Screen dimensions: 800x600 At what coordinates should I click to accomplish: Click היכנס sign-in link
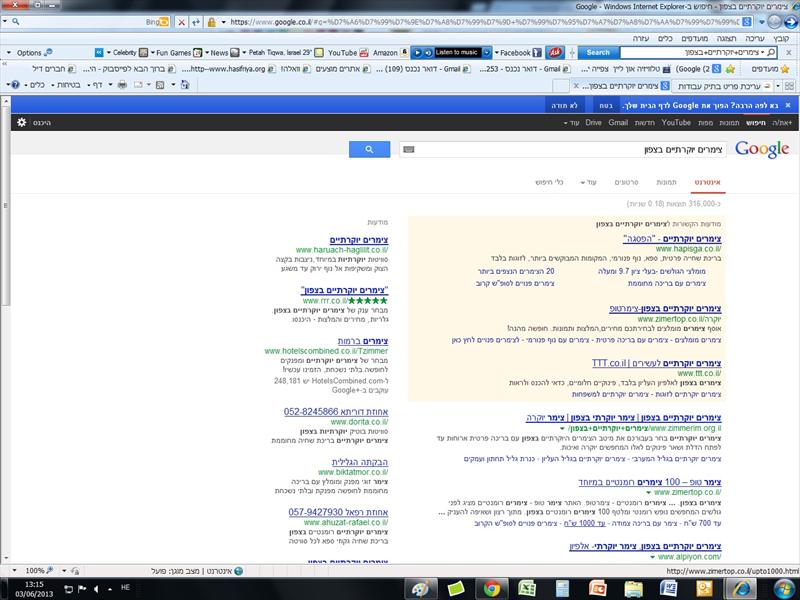[x=42, y=122]
